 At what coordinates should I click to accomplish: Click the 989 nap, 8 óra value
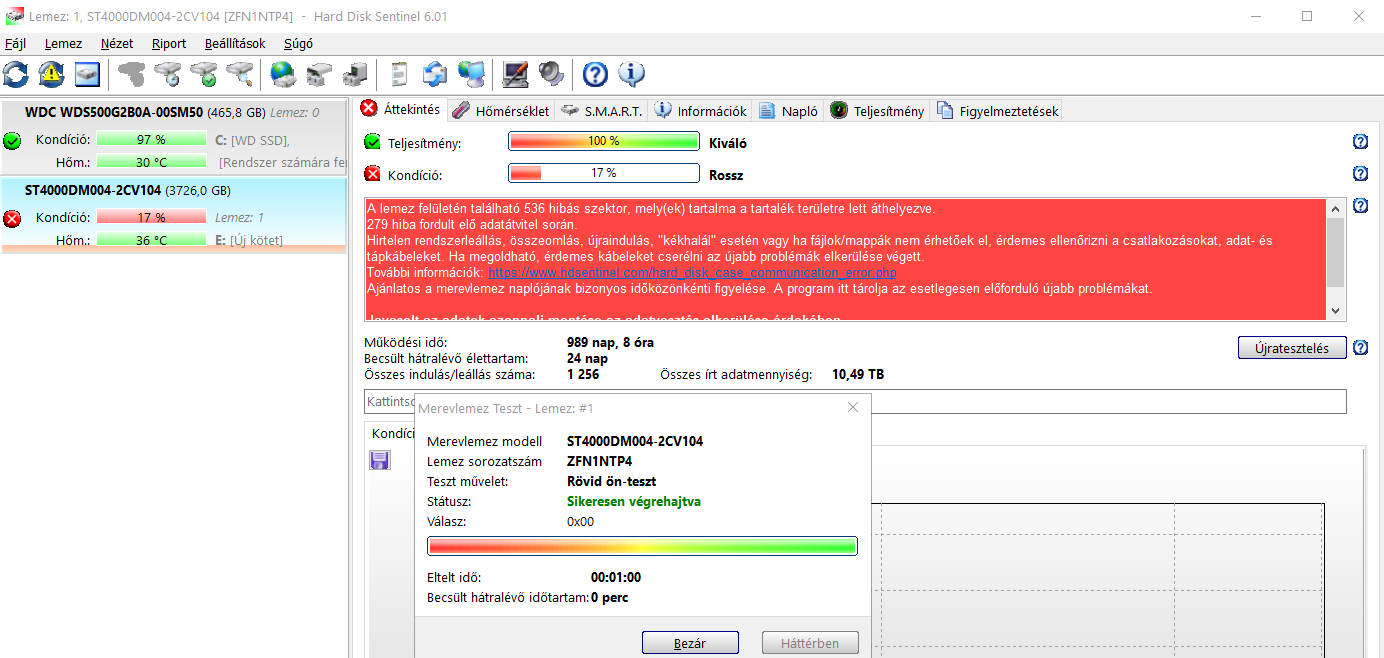[612, 343]
